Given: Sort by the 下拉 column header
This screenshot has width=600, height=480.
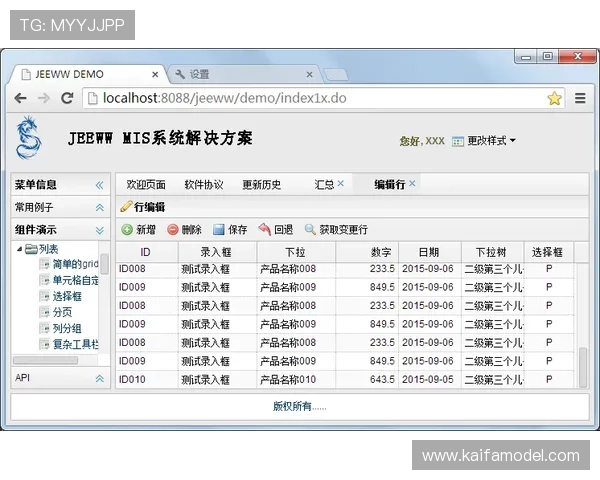Looking at the screenshot, I should coord(296,252).
